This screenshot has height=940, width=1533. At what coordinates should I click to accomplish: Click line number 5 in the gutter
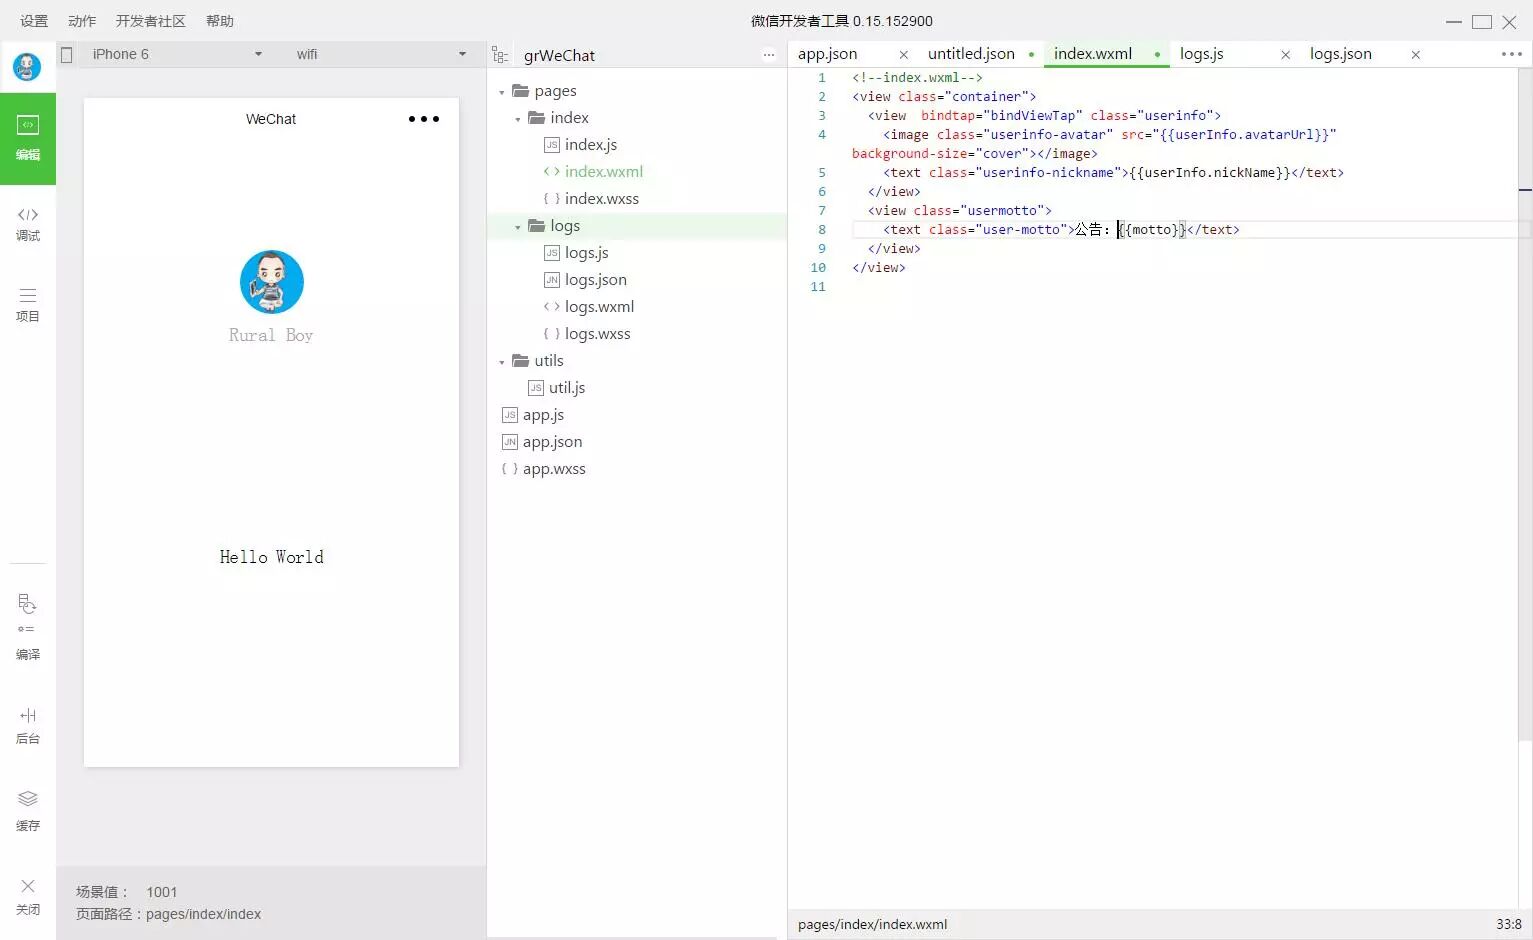click(822, 173)
